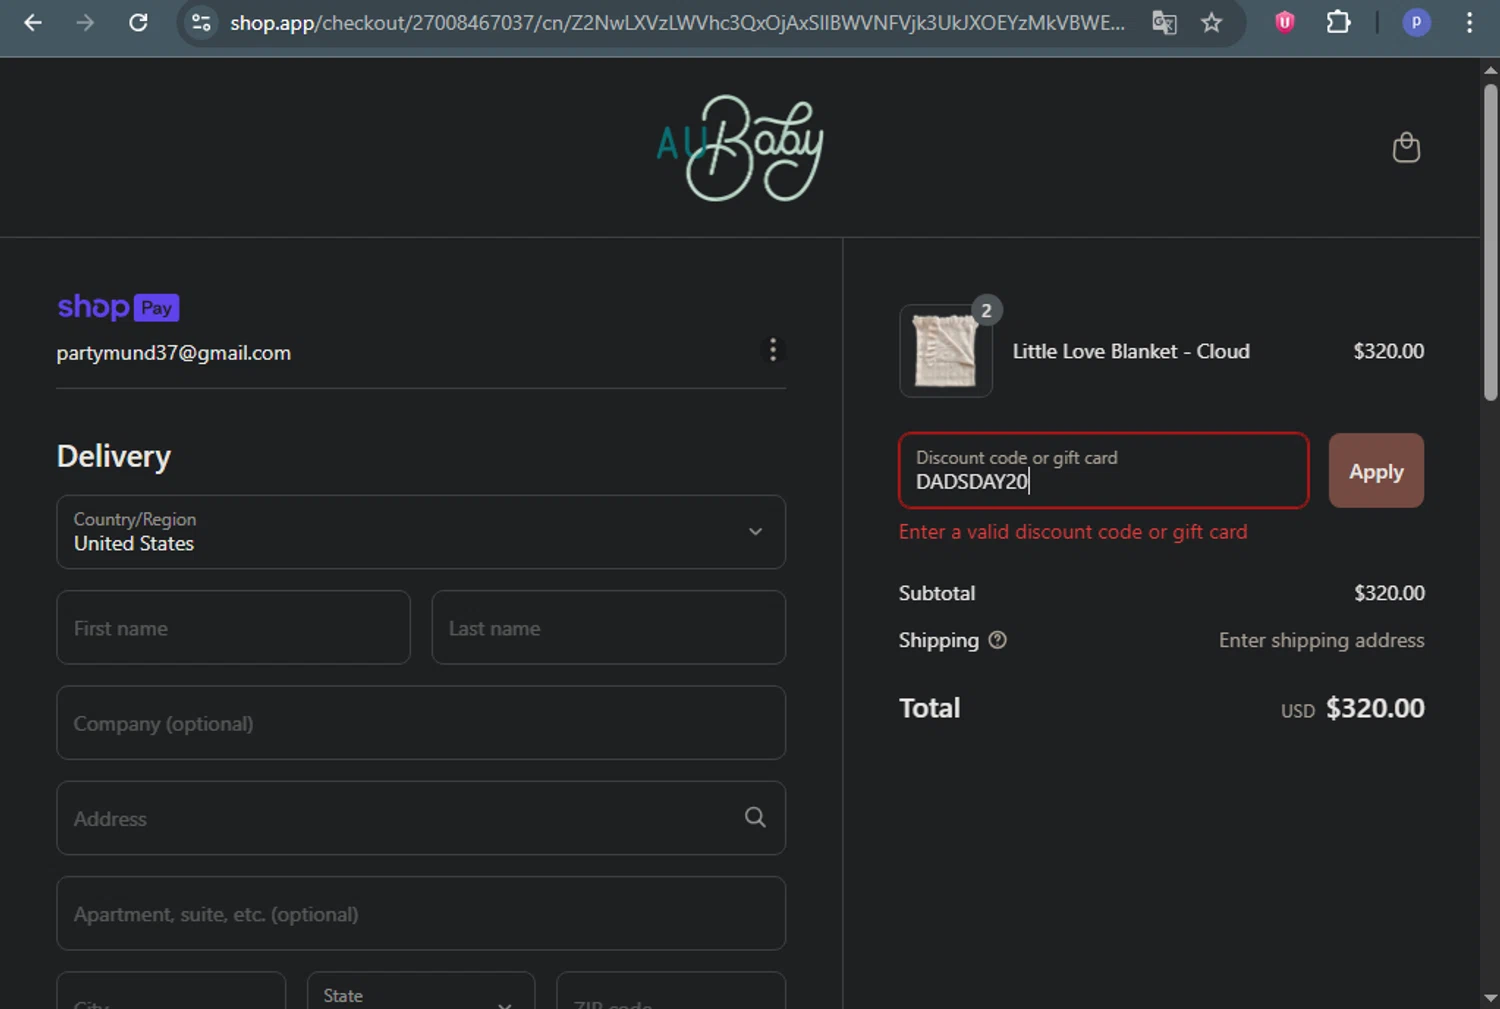The image size is (1500, 1009).
Task: Focus the First name field
Action: tap(233, 628)
